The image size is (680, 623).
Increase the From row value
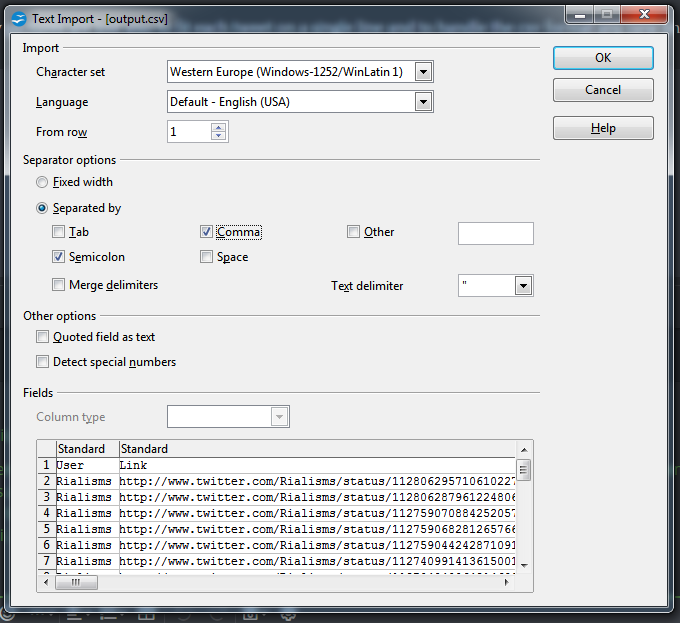[219, 127]
